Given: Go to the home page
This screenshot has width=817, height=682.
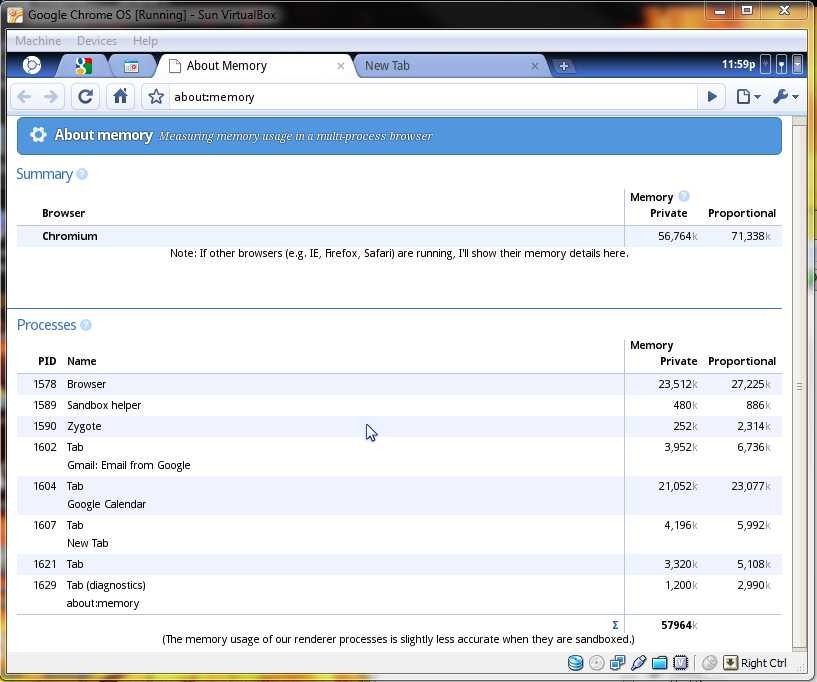Looking at the screenshot, I should (x=120, y=97).
